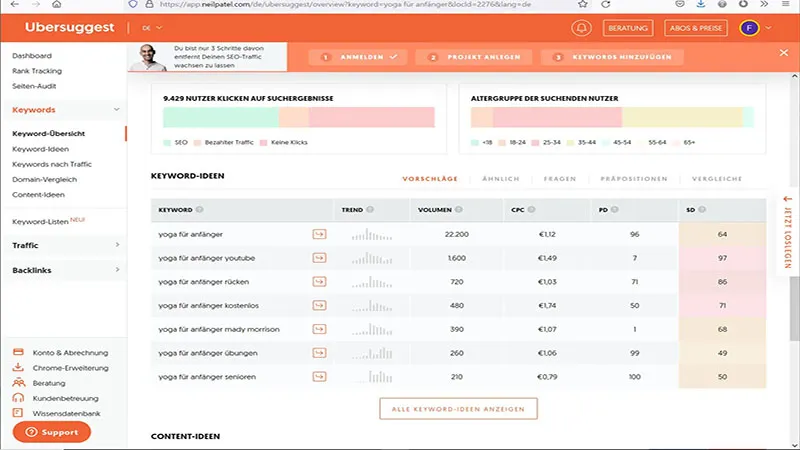This screenshot has width=800, height=450.
Task: Click step 3 Keywords hinzufügen
Action: pyautogui.click(x=612, y=57)
